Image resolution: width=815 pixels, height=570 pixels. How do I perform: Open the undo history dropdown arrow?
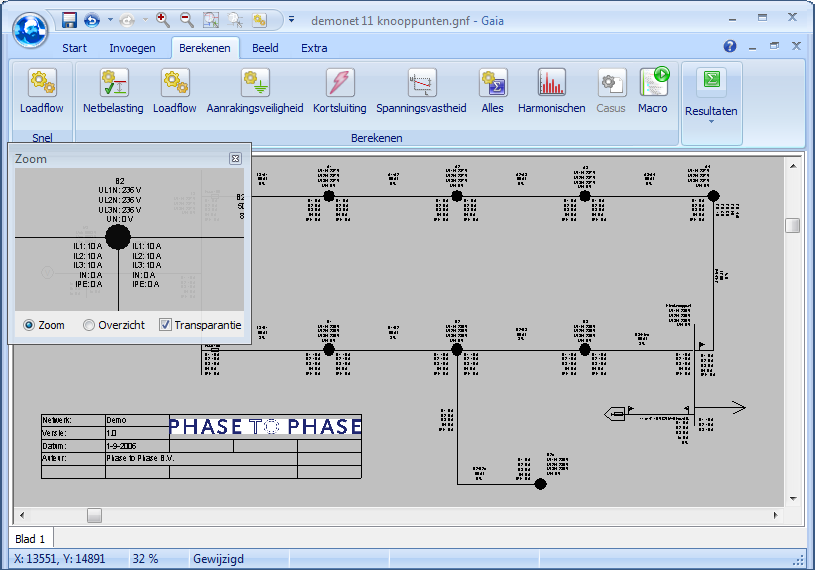pos(108,19)
